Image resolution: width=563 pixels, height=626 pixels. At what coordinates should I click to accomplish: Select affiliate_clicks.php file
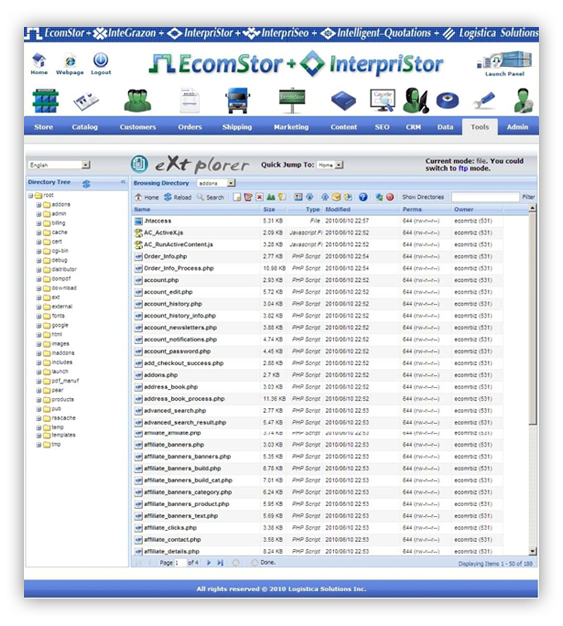[x=317, y=528]
